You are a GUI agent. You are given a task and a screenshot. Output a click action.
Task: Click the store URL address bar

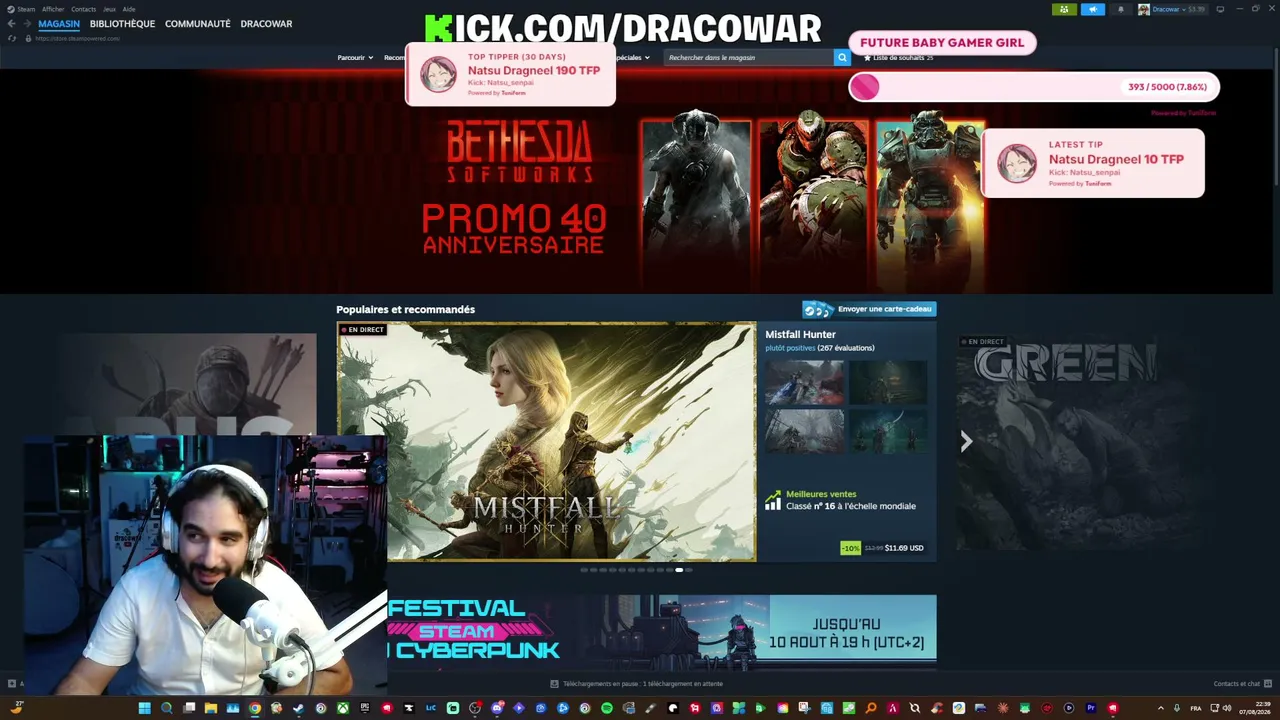point(78,38)
